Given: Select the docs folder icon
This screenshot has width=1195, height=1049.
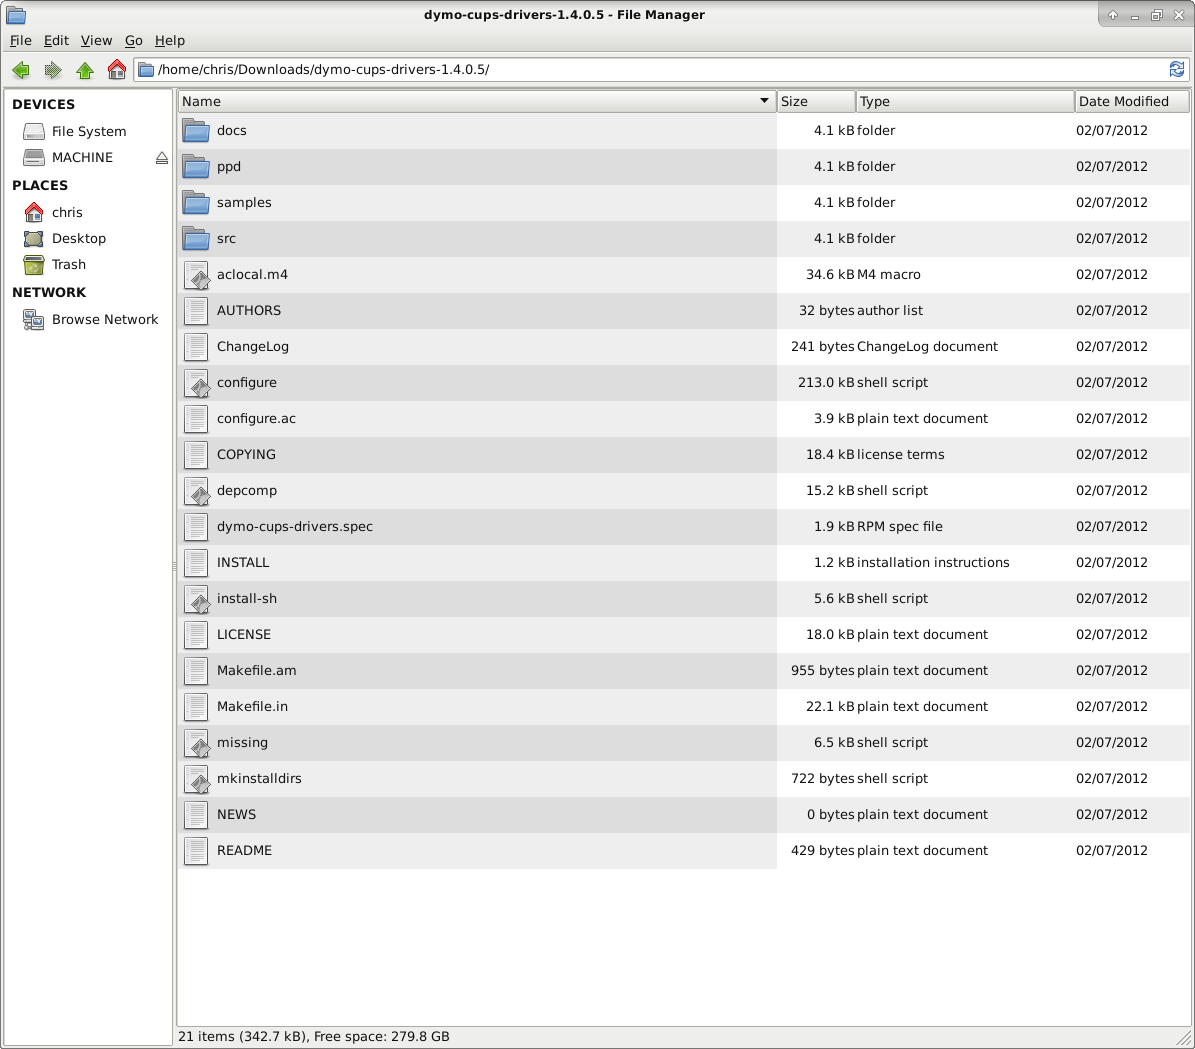Looking at the screenshot, I should coord(197,130).
